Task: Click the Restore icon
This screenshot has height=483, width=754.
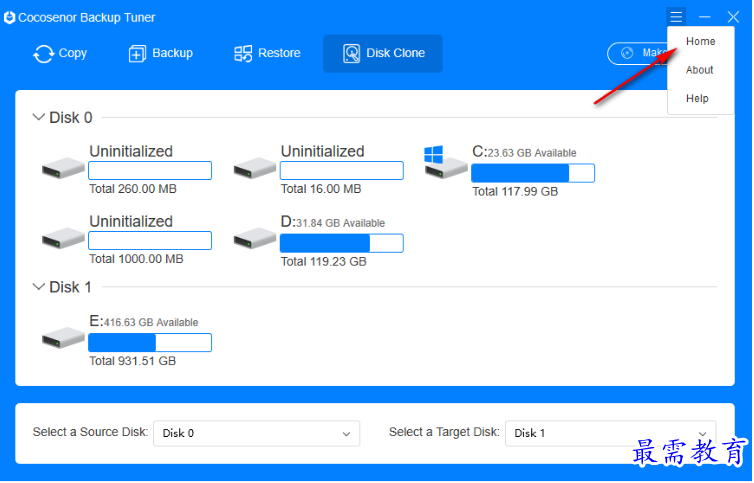Action: coord(243,54)
